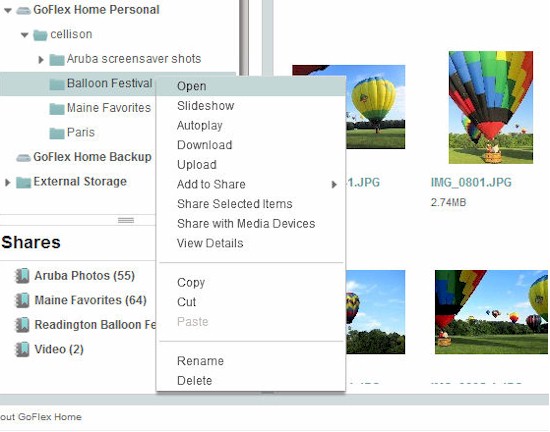
Task: Collapse the GoFlex Home Personal tree node
Action: point(7,11)
